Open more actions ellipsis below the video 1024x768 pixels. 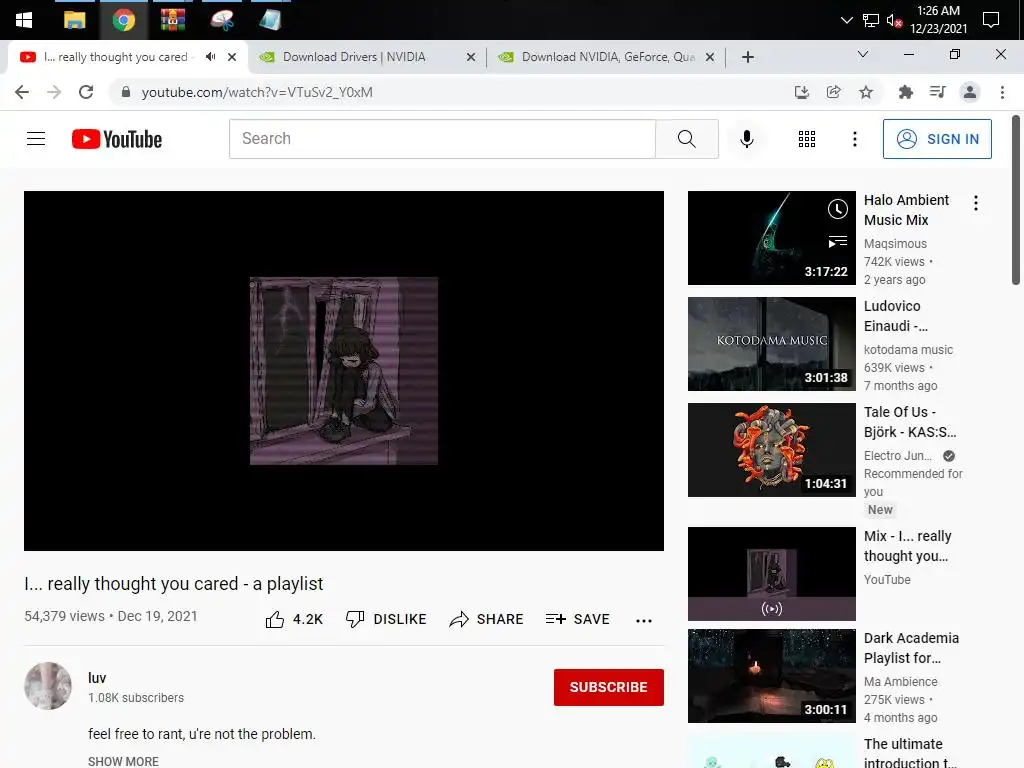(x=643, y=620)
